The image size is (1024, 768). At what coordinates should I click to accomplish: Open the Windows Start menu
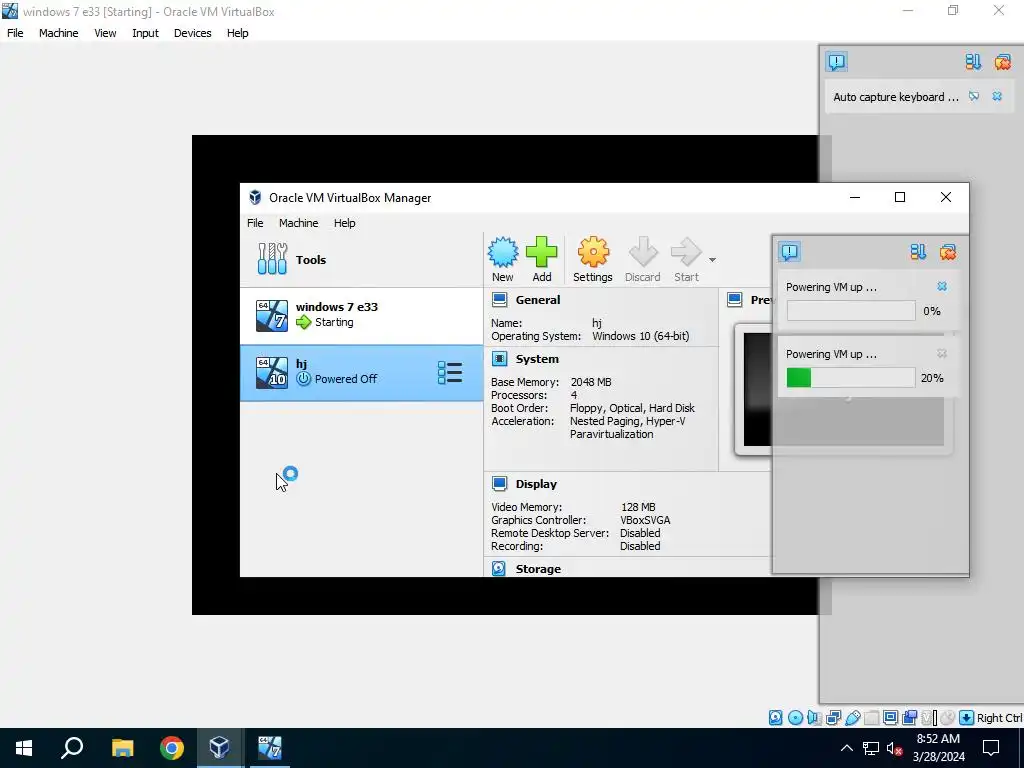tap(24, 748)
